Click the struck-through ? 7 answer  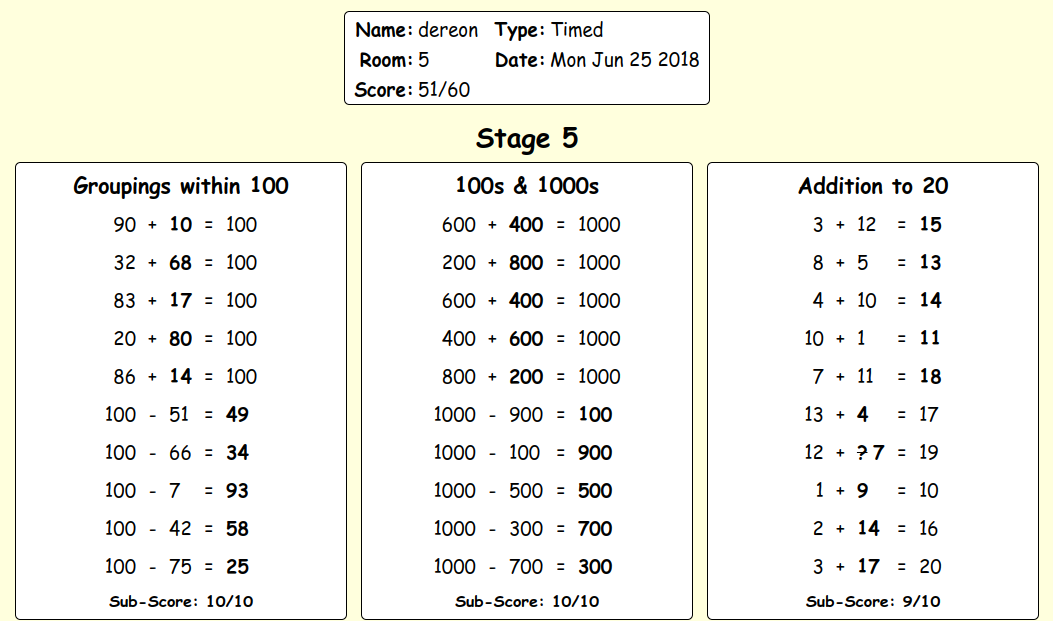[x=870, y=452]
